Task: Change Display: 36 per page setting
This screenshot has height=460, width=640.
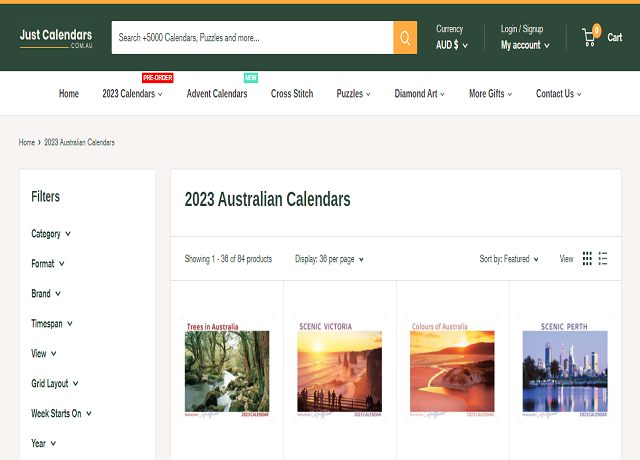Action: click(x=329, y=259)
